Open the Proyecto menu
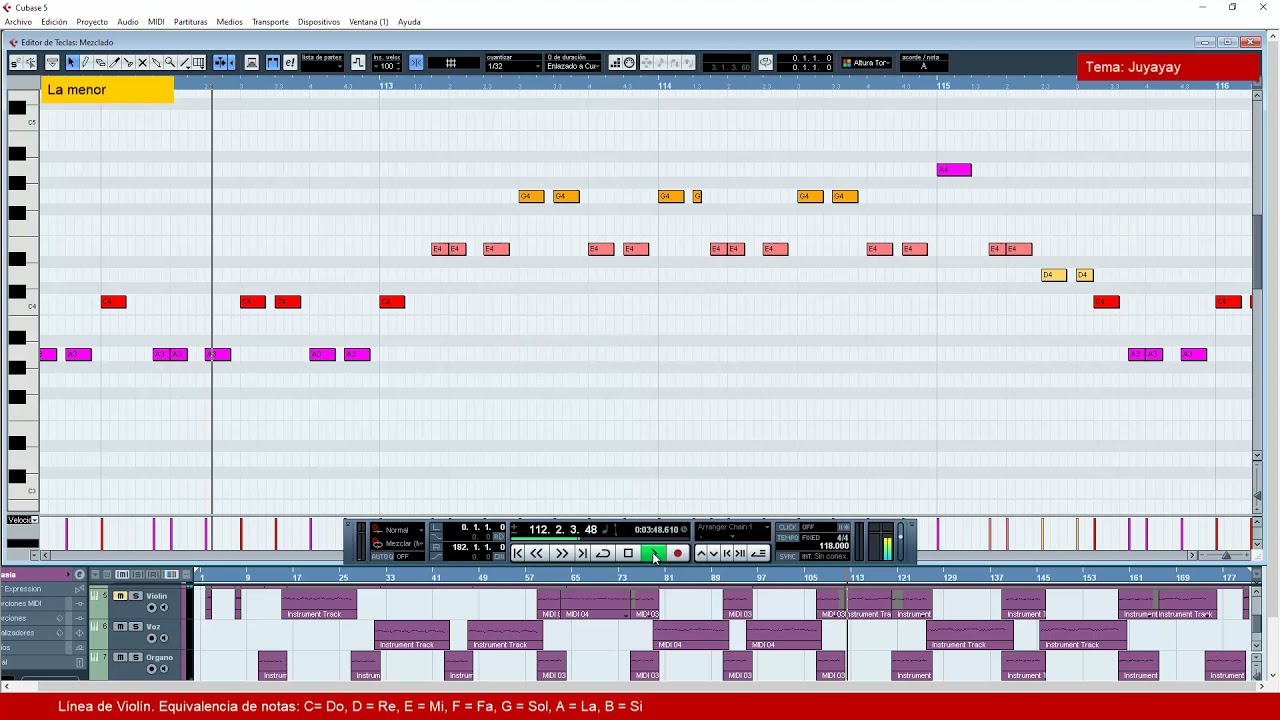This screenshot has width=1280, height=720. click(x=92, y=22)
